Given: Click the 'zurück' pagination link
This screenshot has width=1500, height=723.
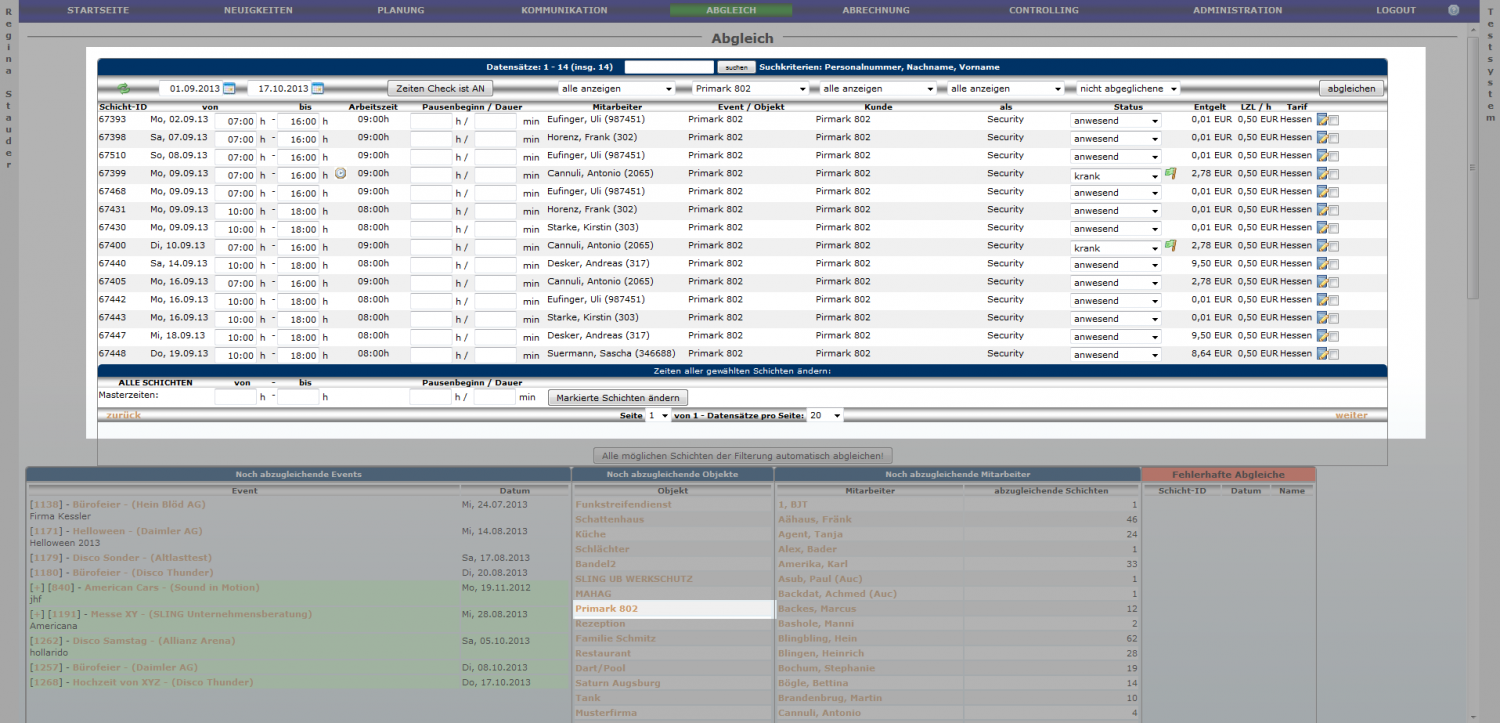Looking at the screenshot, I should pos(123,415).
